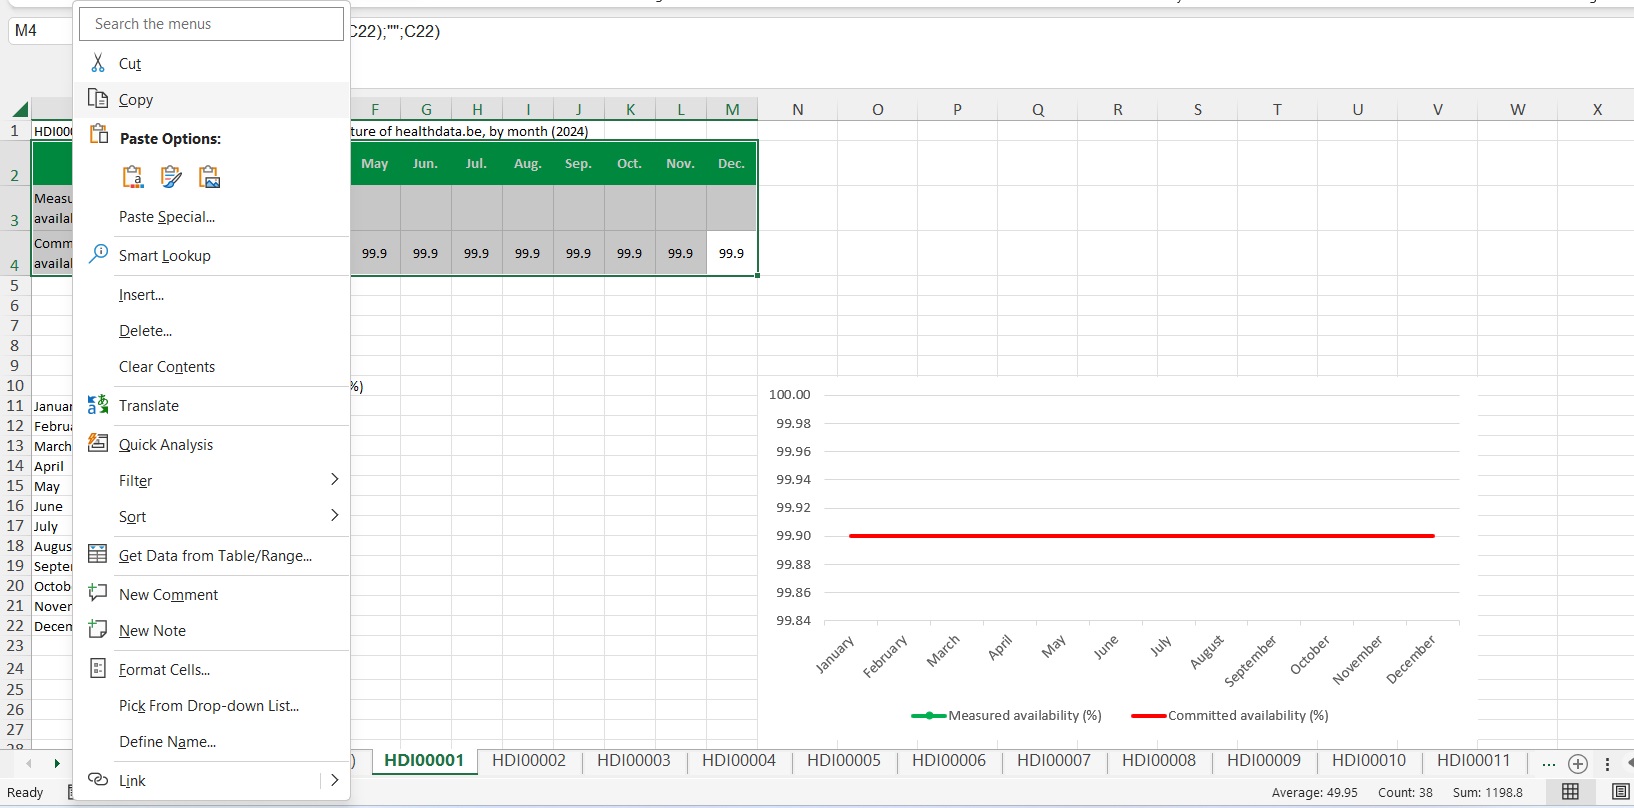Open the HDI00010 sheet tab
The width and height of the screenshot is (1634, 808).
click(1368, 761)
